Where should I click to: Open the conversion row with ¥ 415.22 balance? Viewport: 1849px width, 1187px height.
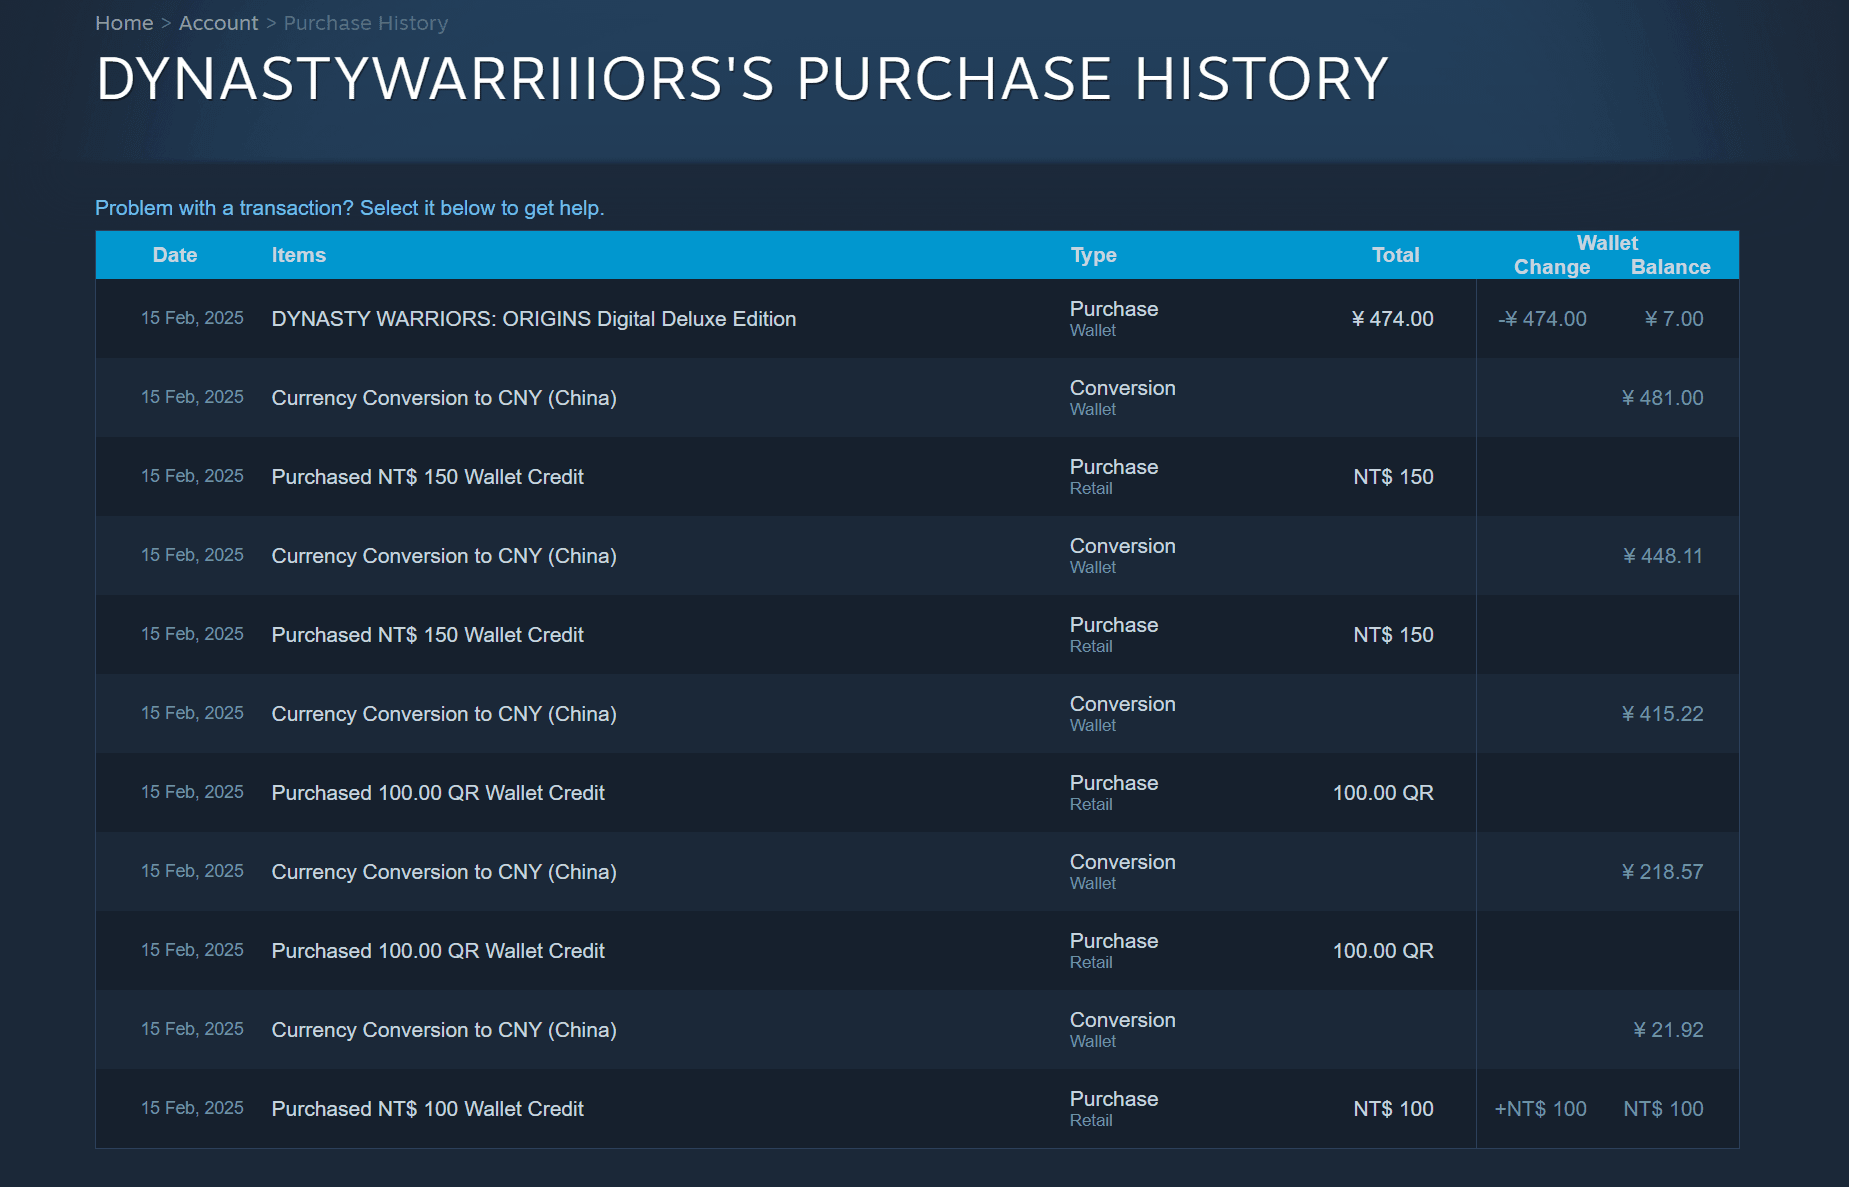tap(917, 714)
